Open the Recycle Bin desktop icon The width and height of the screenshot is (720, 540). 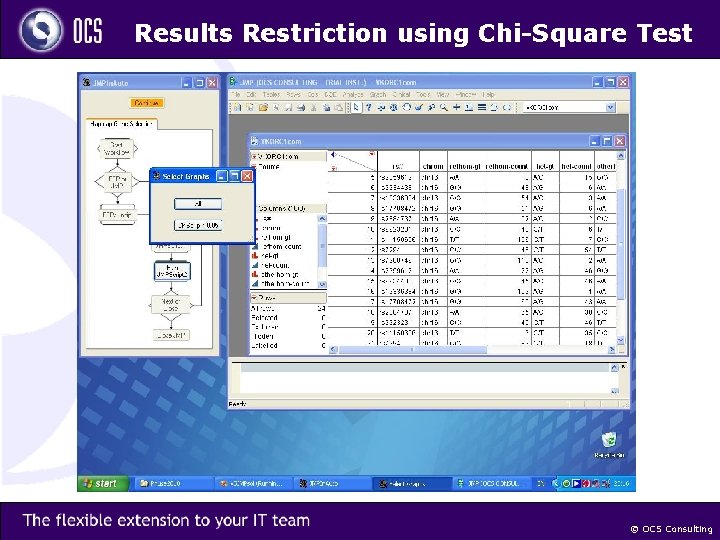pos(609,444)
